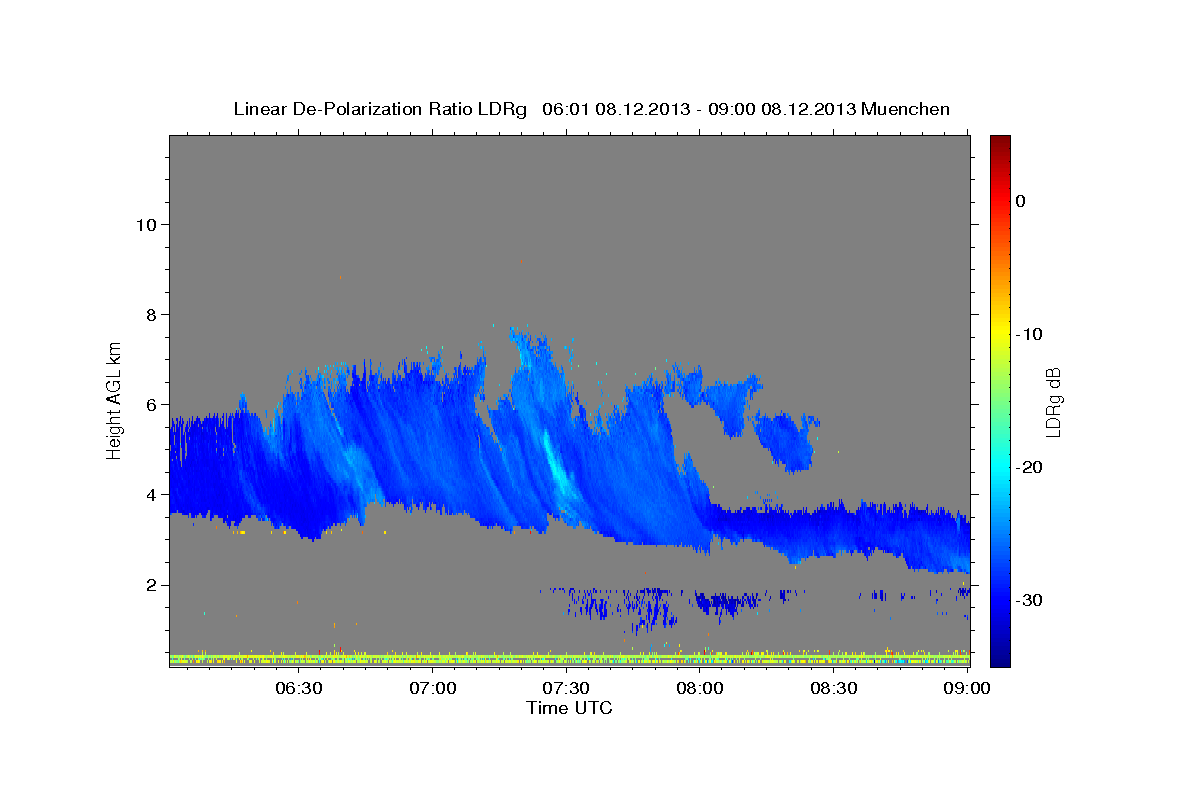Click the "08:30" time tick label
Image resolution: width=1200 pixels, height=800 pixels.
click(834, 688)
